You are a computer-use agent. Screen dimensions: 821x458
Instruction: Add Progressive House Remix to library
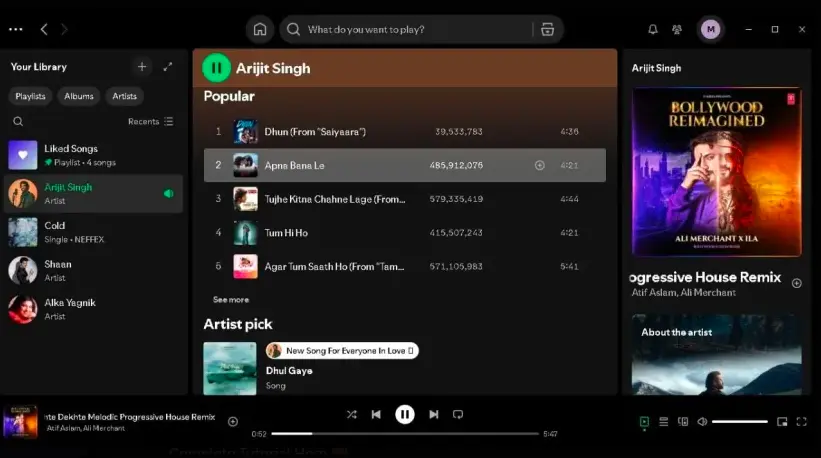796,283
